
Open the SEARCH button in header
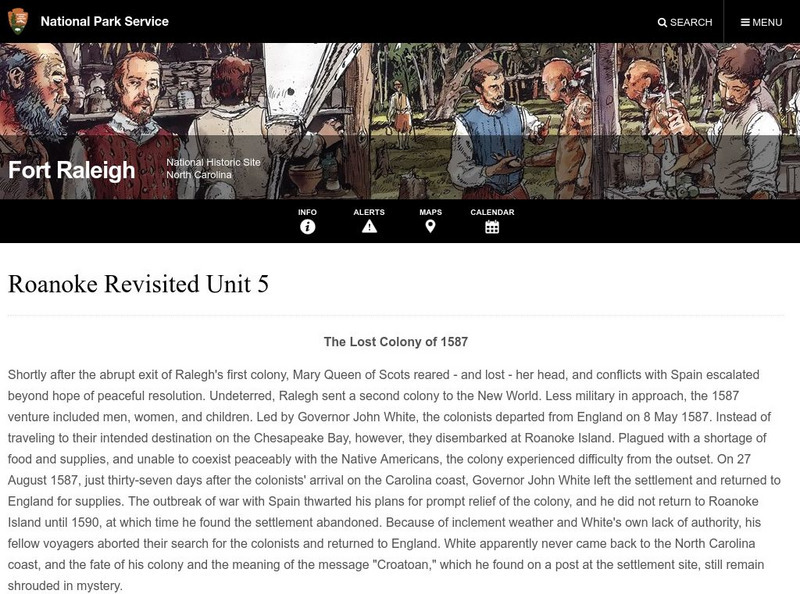click(685, 22)
